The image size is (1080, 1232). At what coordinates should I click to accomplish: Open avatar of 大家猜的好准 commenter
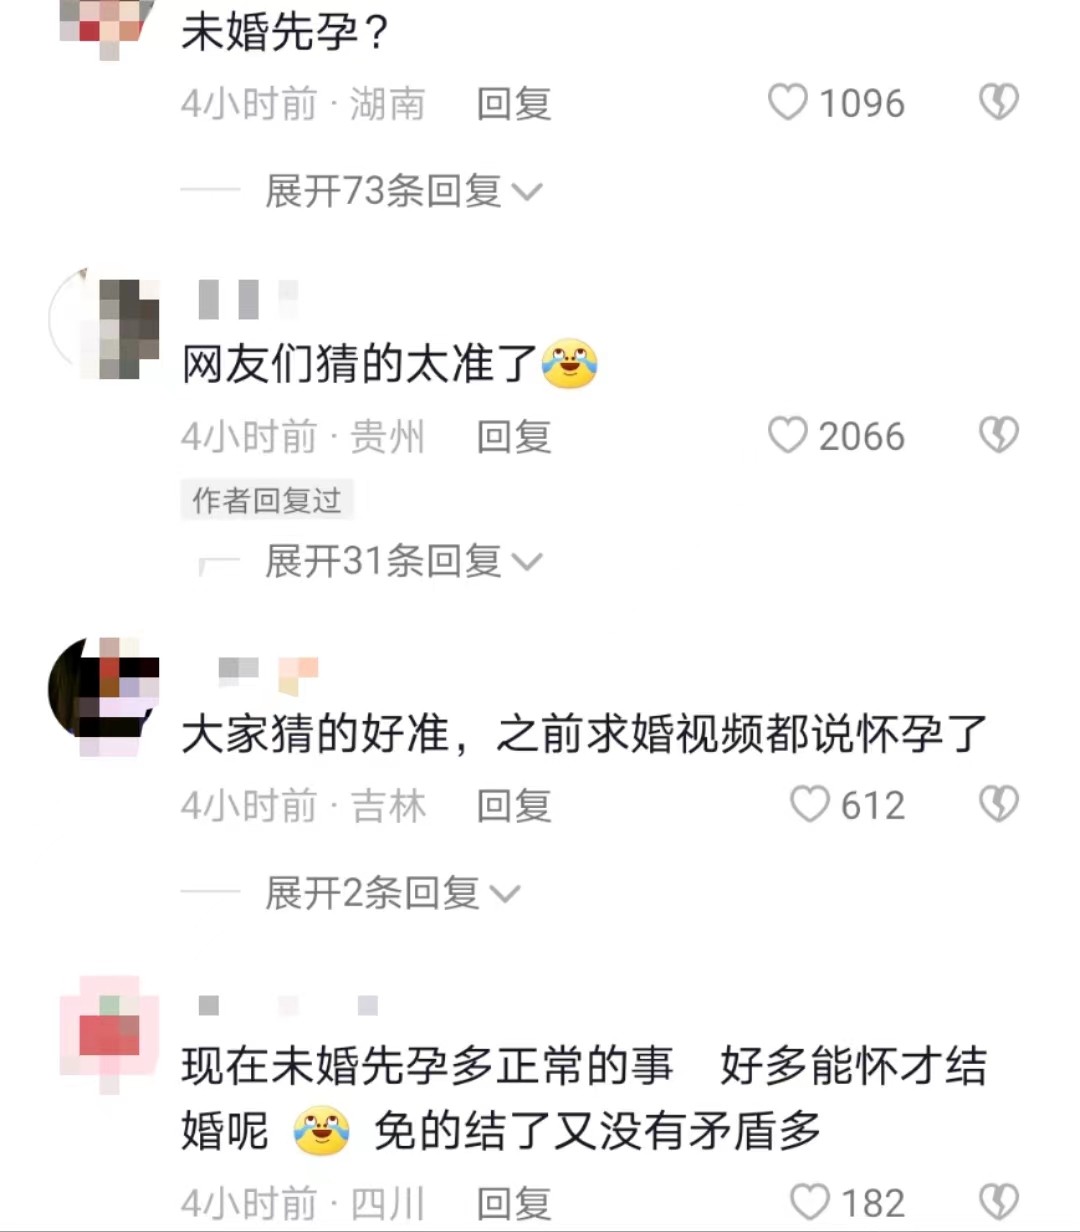104,693
